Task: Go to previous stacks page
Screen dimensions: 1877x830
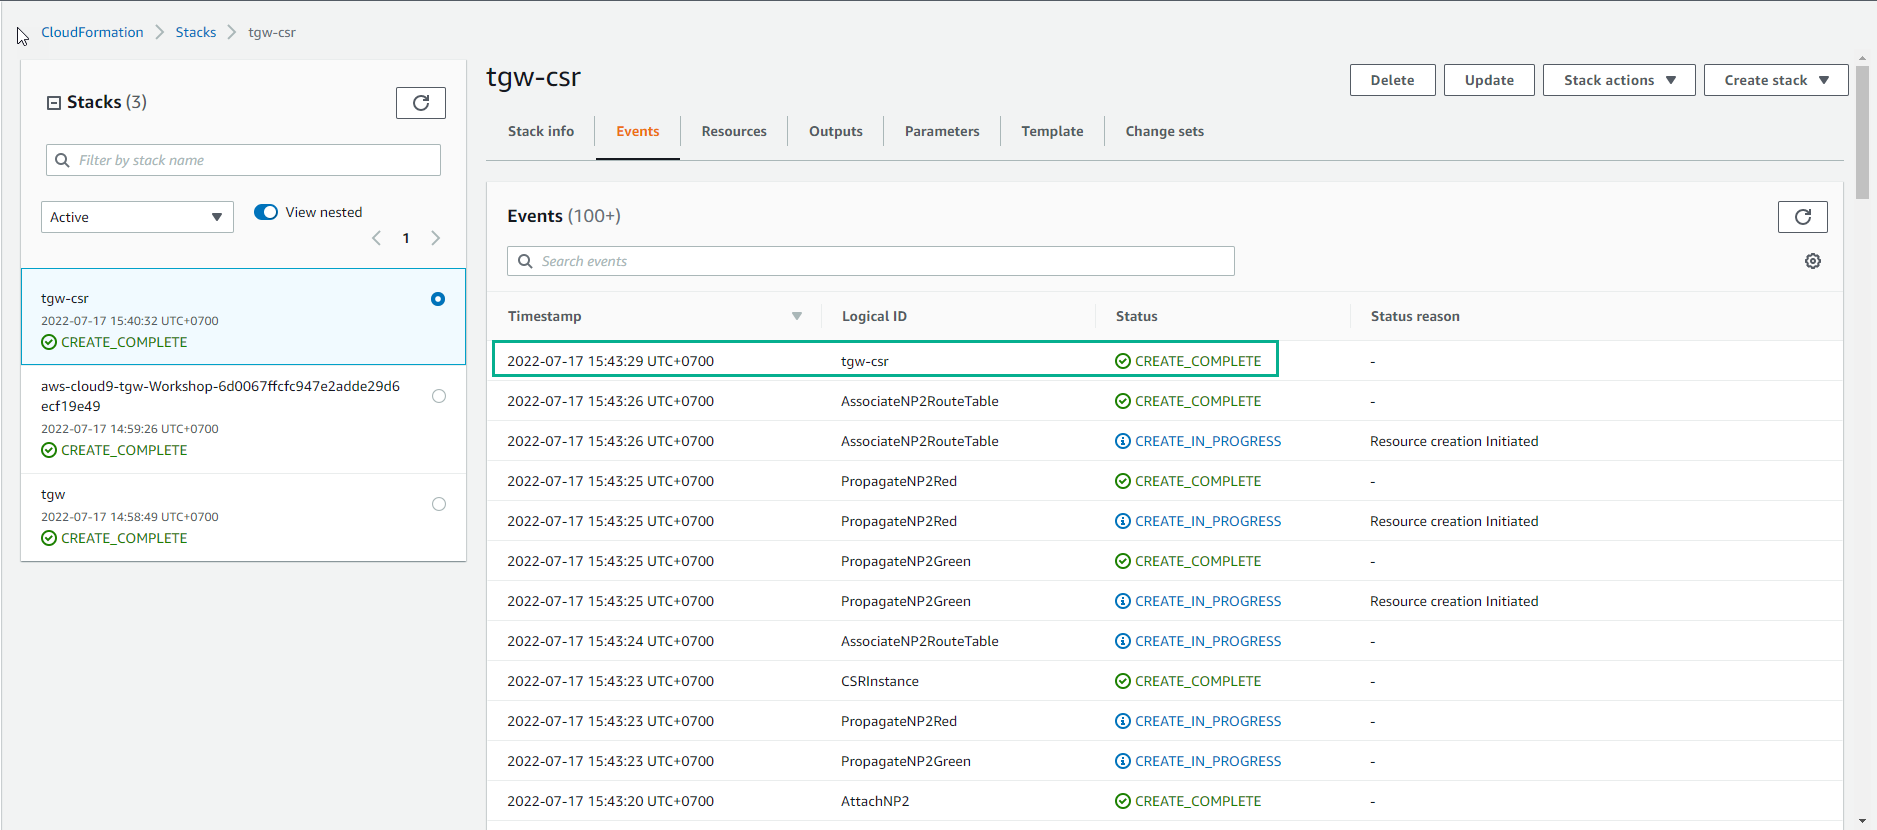Action: [x=376, y=238]
